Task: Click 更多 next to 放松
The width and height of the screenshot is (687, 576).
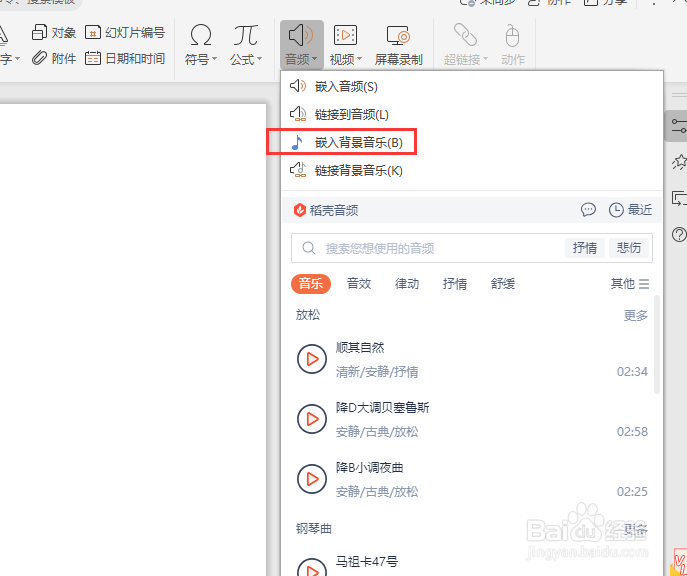Action: (635, 315)
